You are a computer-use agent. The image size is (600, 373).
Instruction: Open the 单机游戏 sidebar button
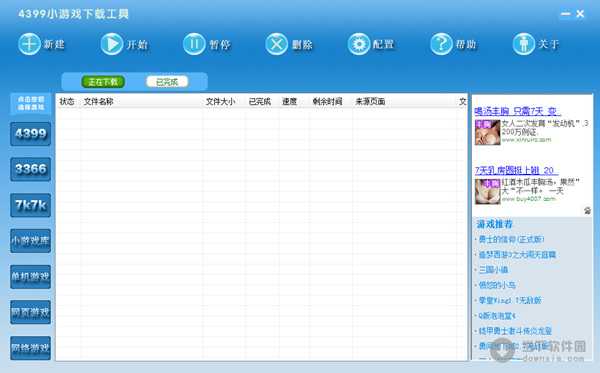click(x=31, y=277)
